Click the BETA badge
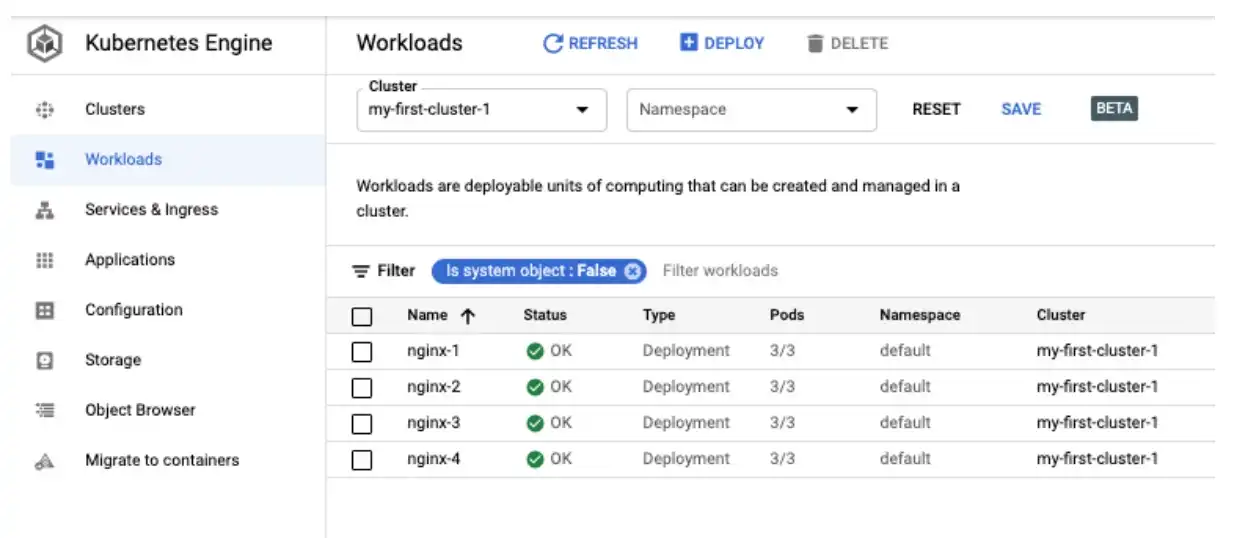Screen dimensions: 1253x538 1114,108
